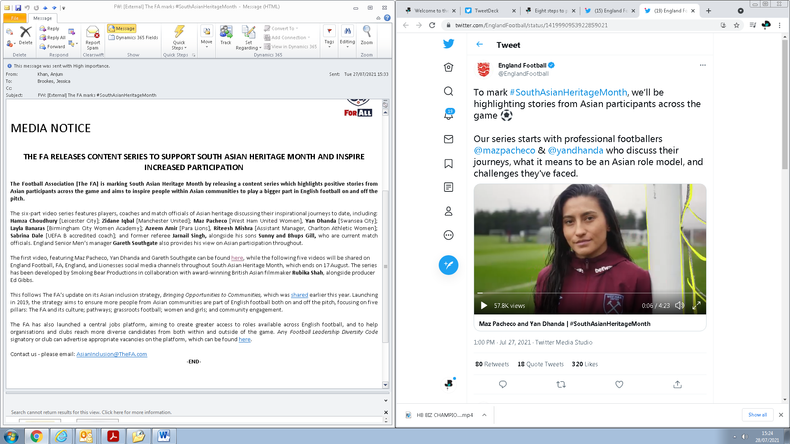Open Twitter Messages envelope icon
Viewport: 790px width, 444px height.
[448, 139]
